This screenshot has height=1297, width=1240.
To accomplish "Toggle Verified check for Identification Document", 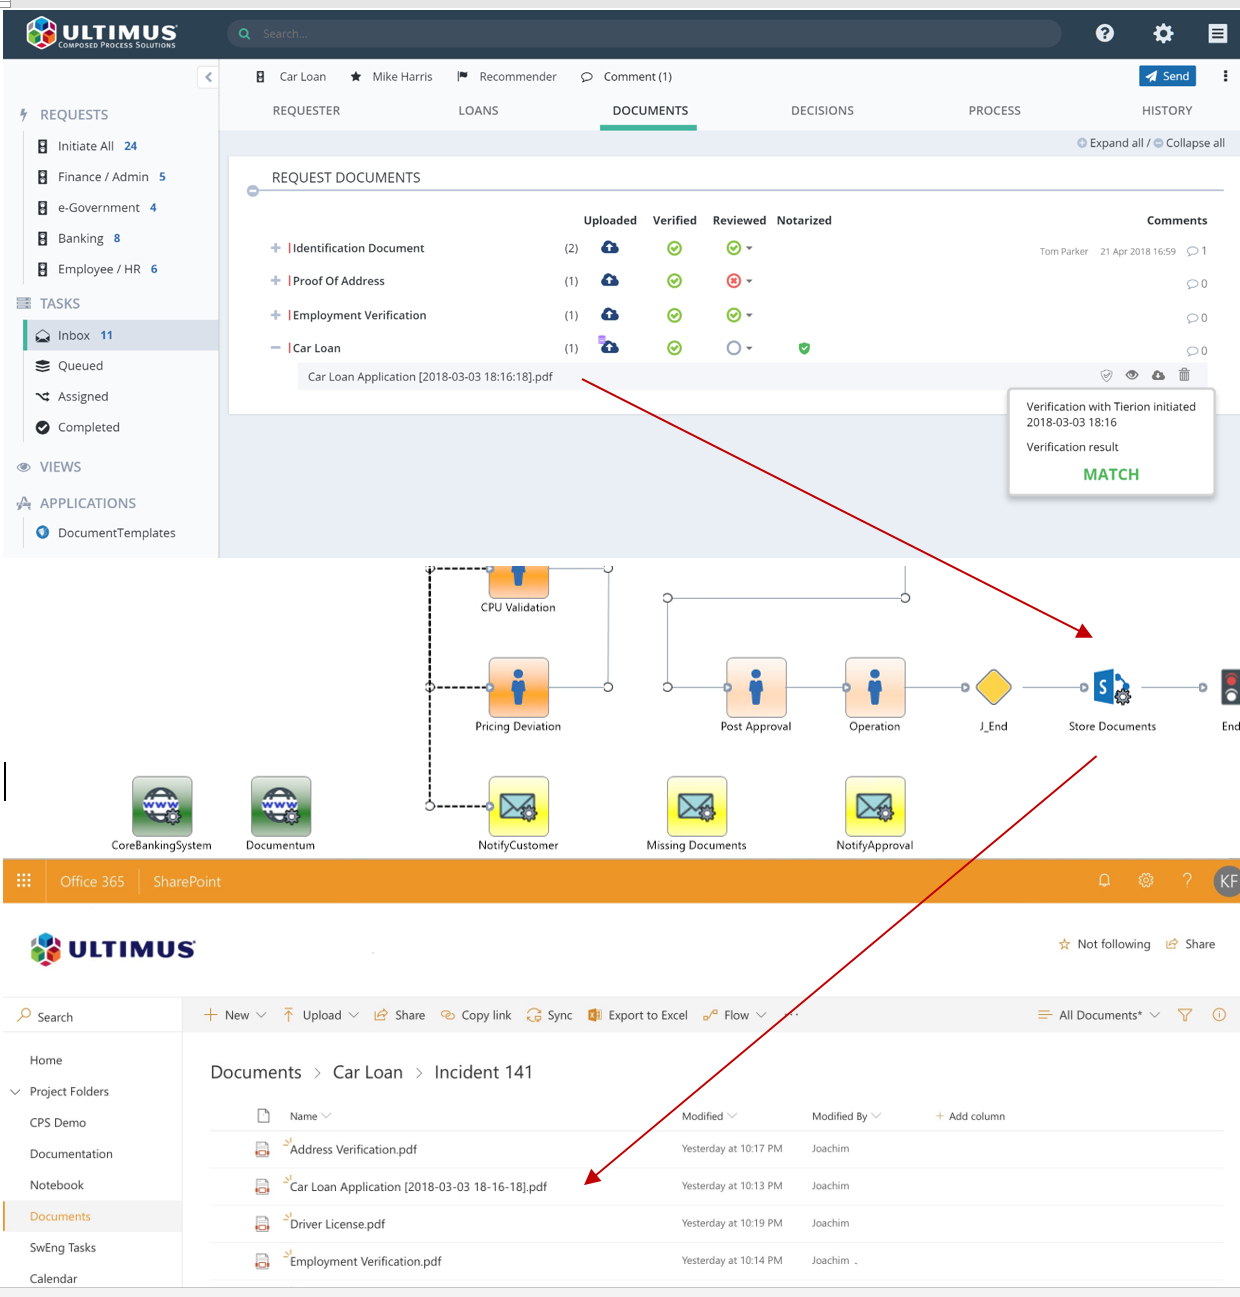I will (x=675, y=248).
